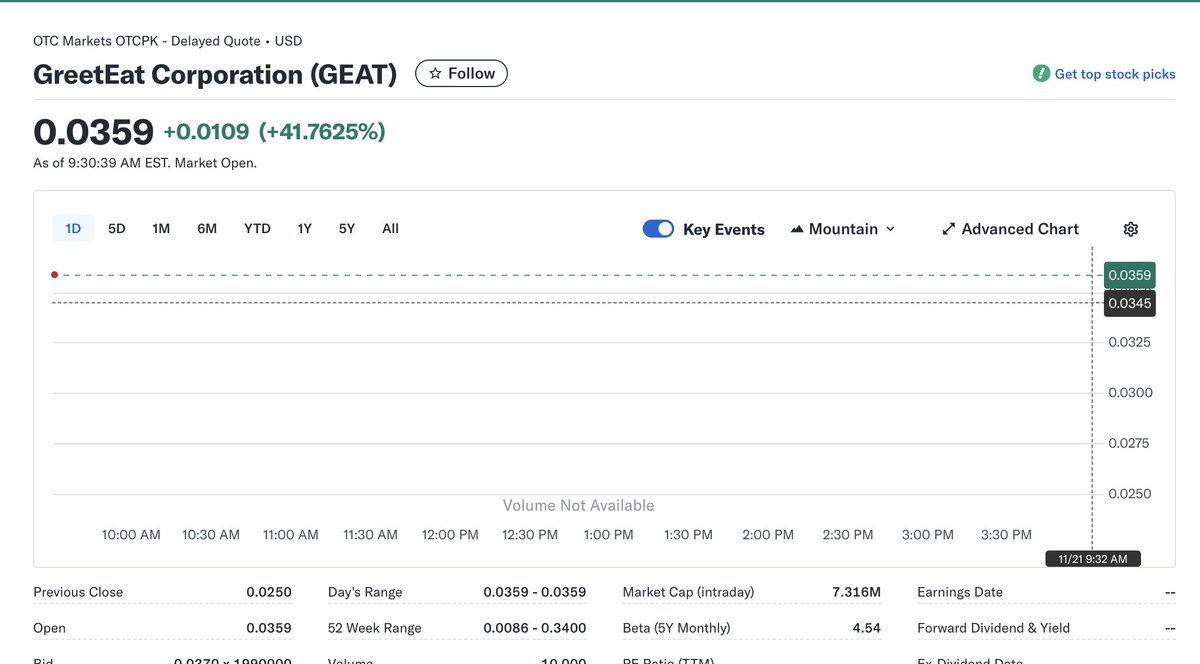Click the 2:30 PM time axis label

[x=848, y=535]
